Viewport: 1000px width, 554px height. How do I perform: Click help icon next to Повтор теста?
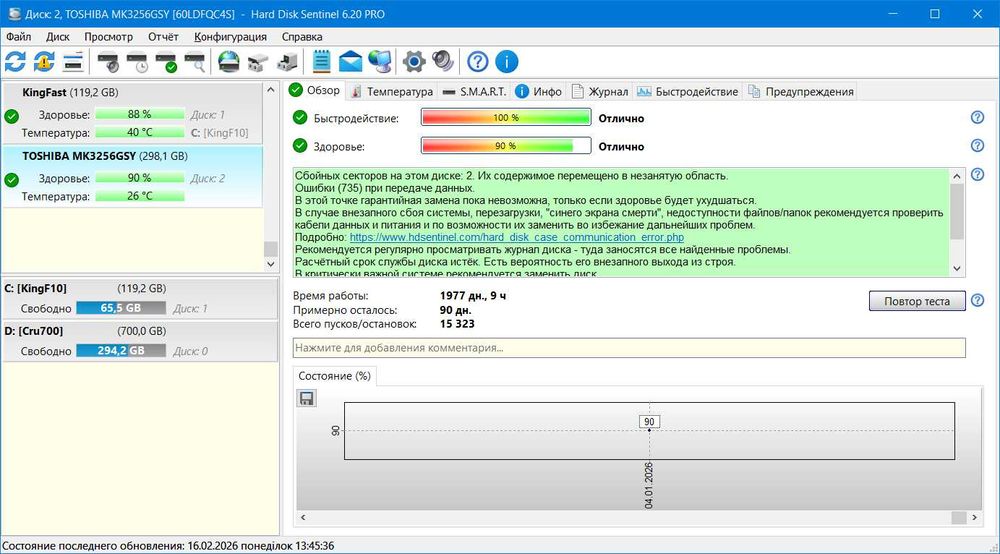pyautogui.click(x=977, y=300)
